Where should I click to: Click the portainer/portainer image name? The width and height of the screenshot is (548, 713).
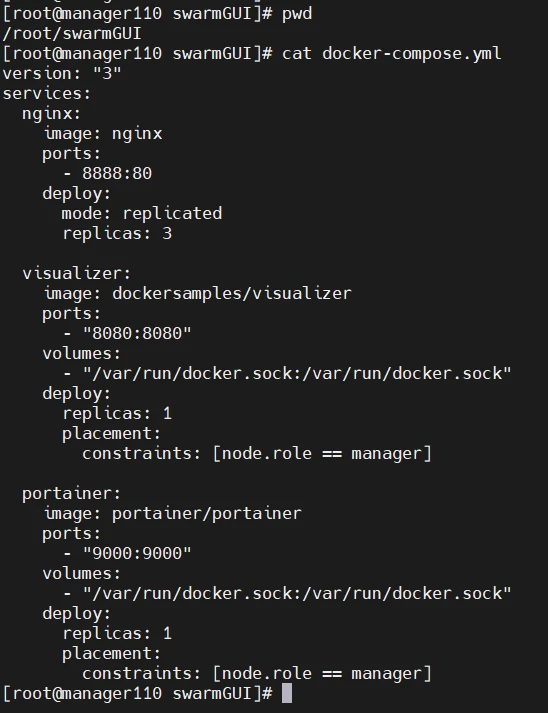(x=207, y=513)
